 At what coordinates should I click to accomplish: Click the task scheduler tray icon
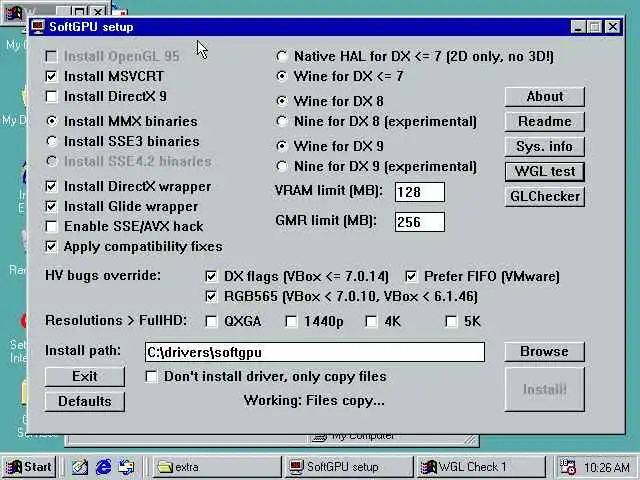[x=568, y=467]
